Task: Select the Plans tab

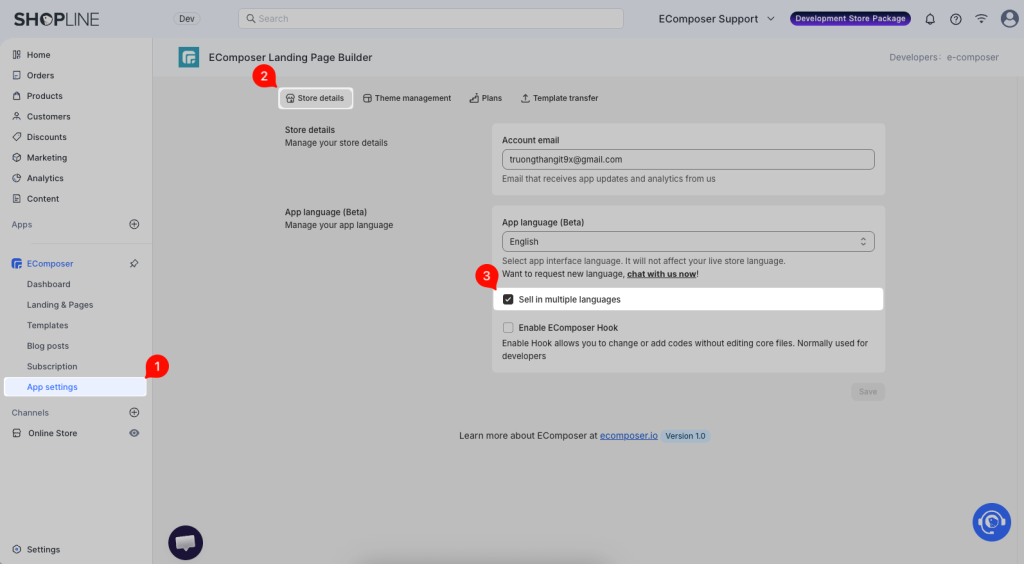Action: 485,98
